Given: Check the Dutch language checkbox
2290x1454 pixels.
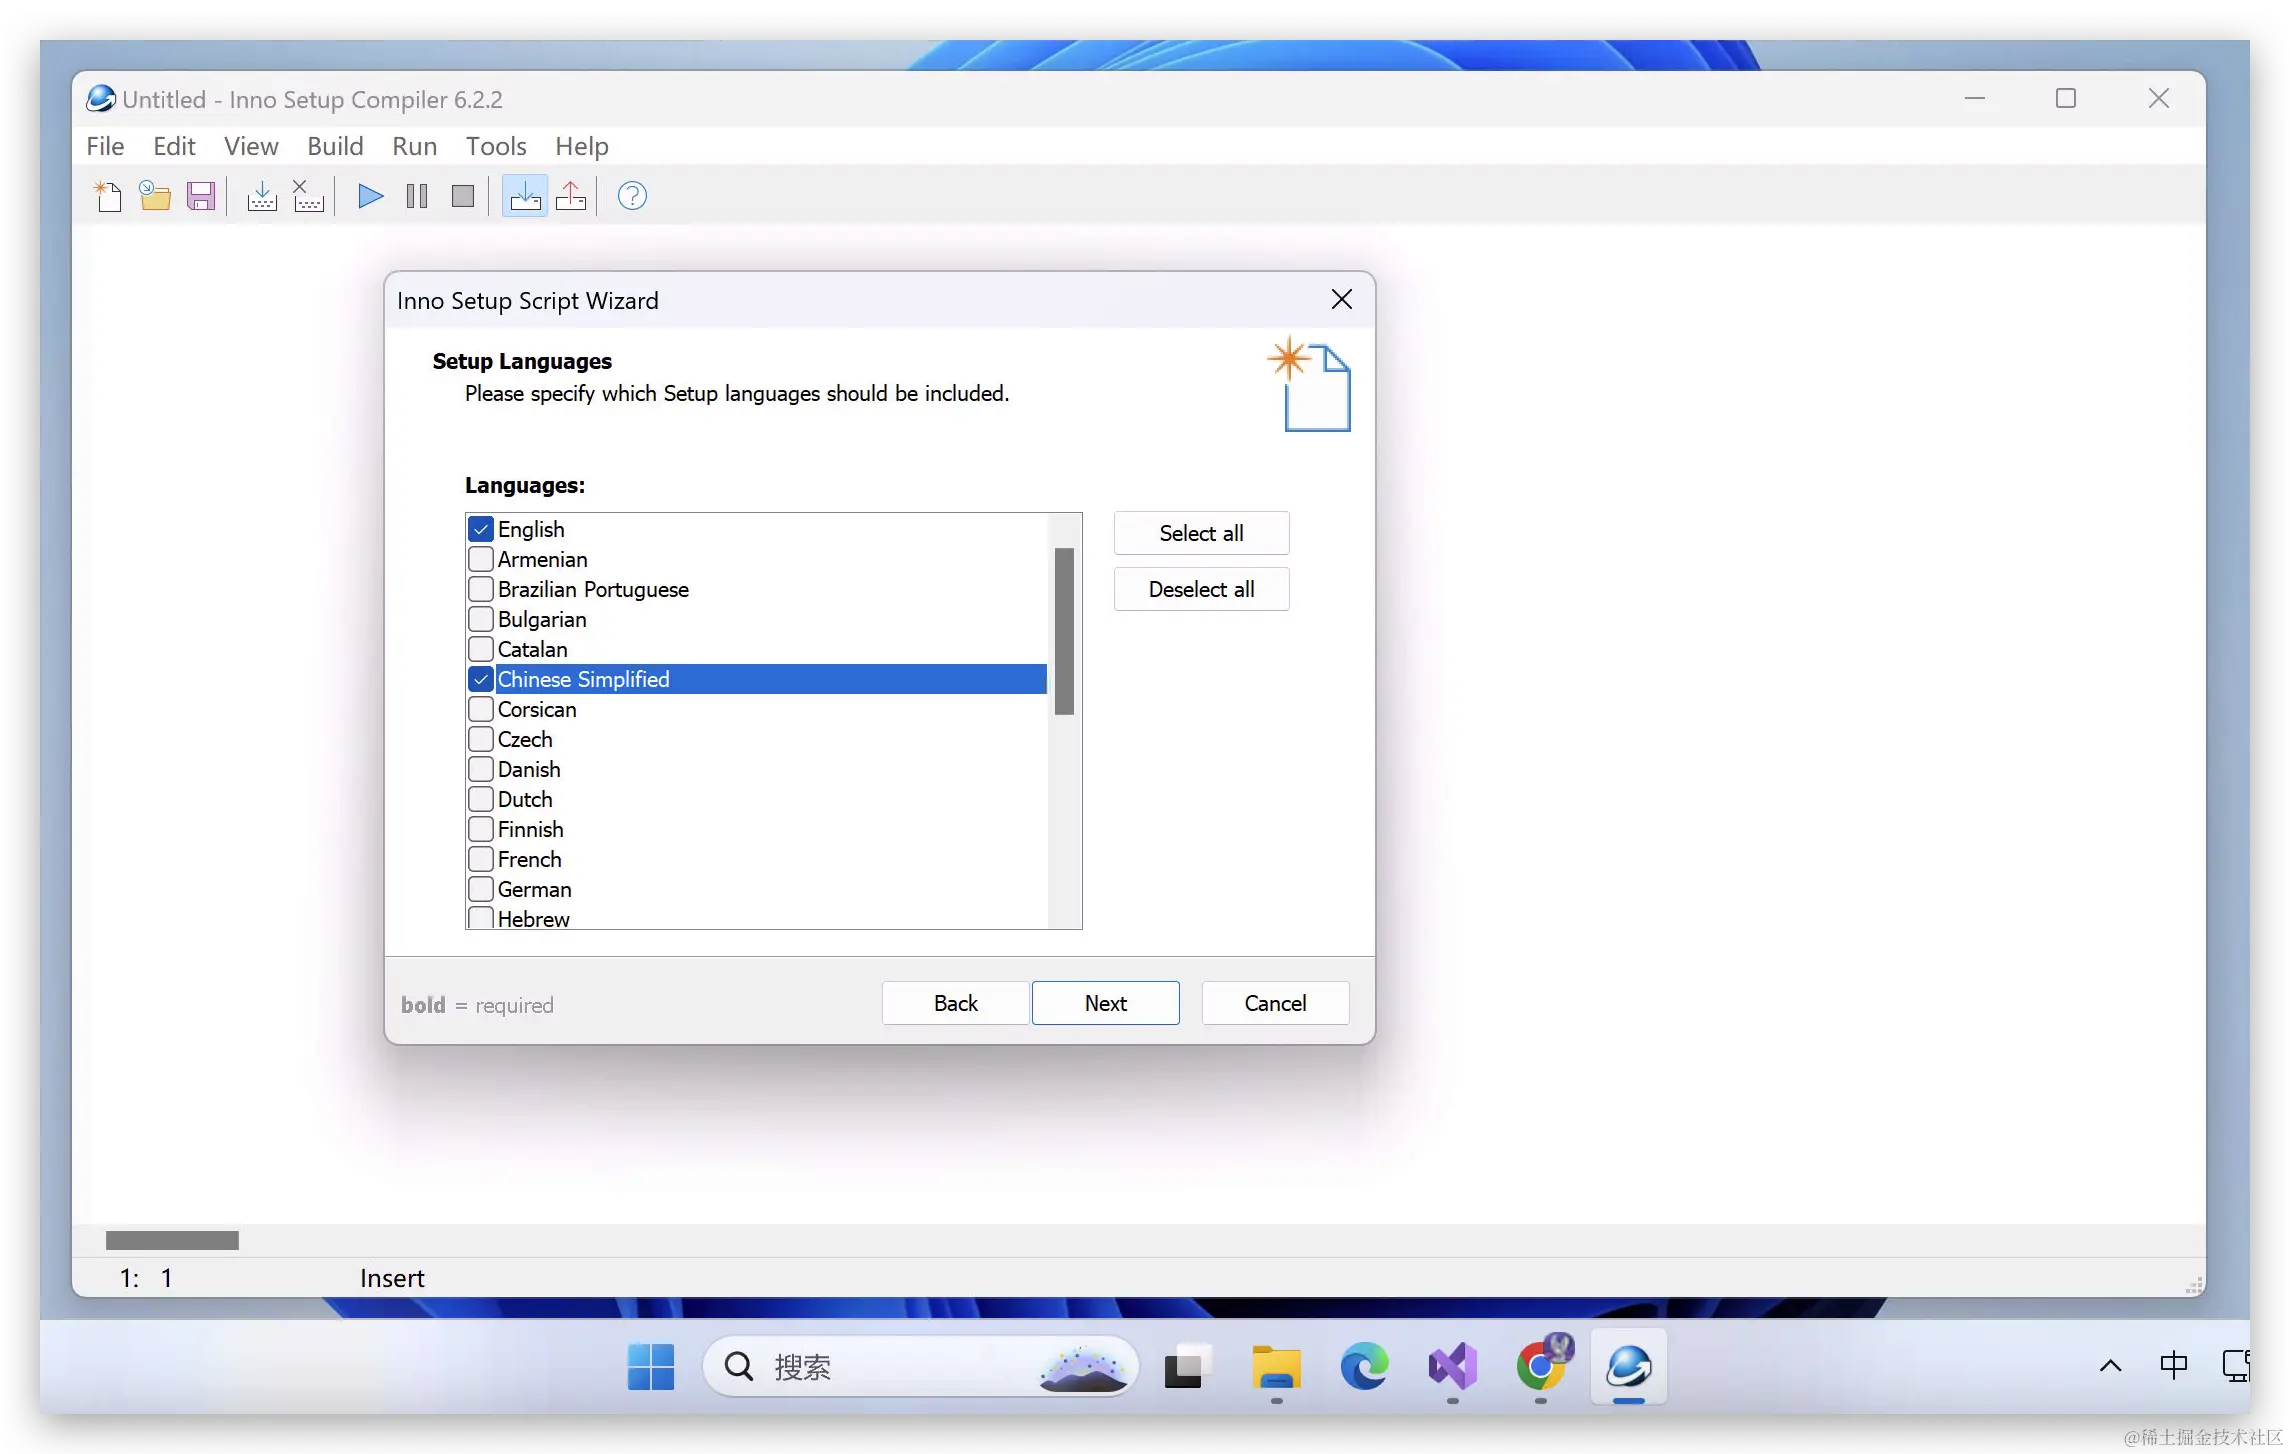Looking at the screenshot, I should click(481, 799).
